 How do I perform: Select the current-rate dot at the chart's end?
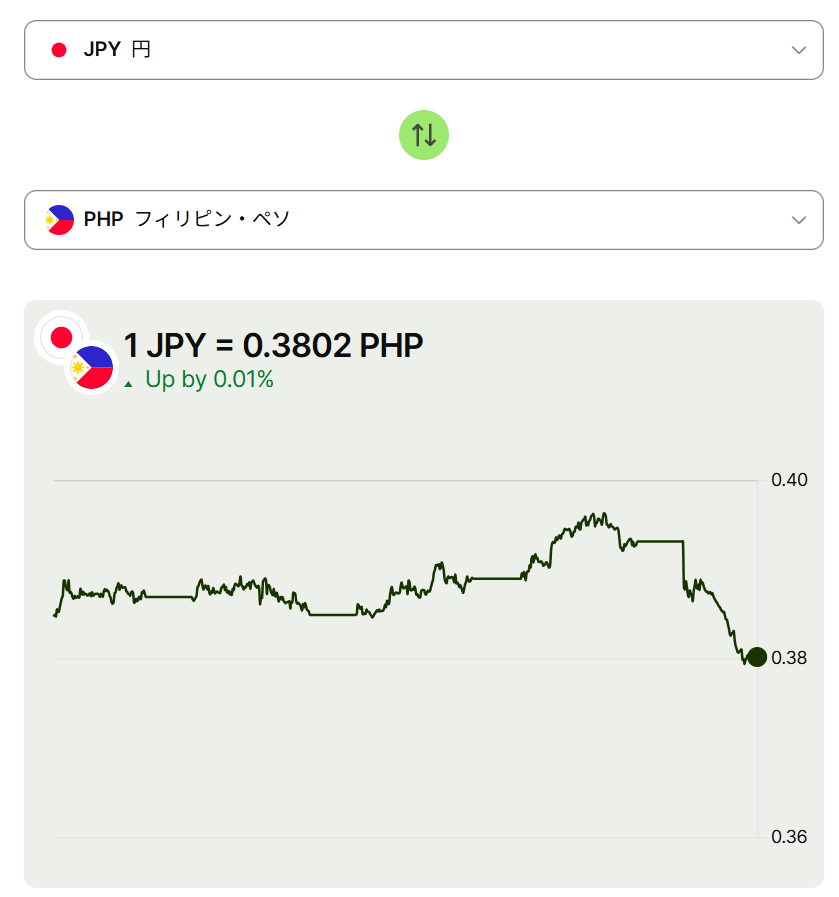[757, 657]
